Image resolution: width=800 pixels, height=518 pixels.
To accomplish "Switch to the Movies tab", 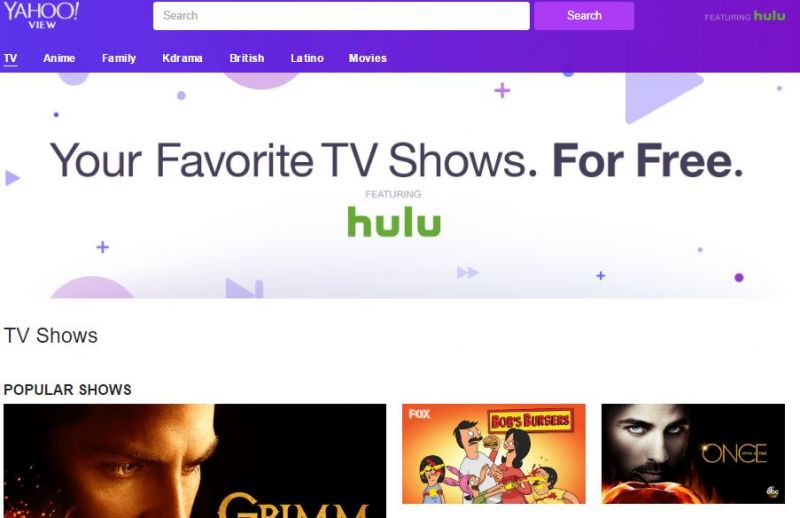I will pyautogui.click(x=368, y=58).
